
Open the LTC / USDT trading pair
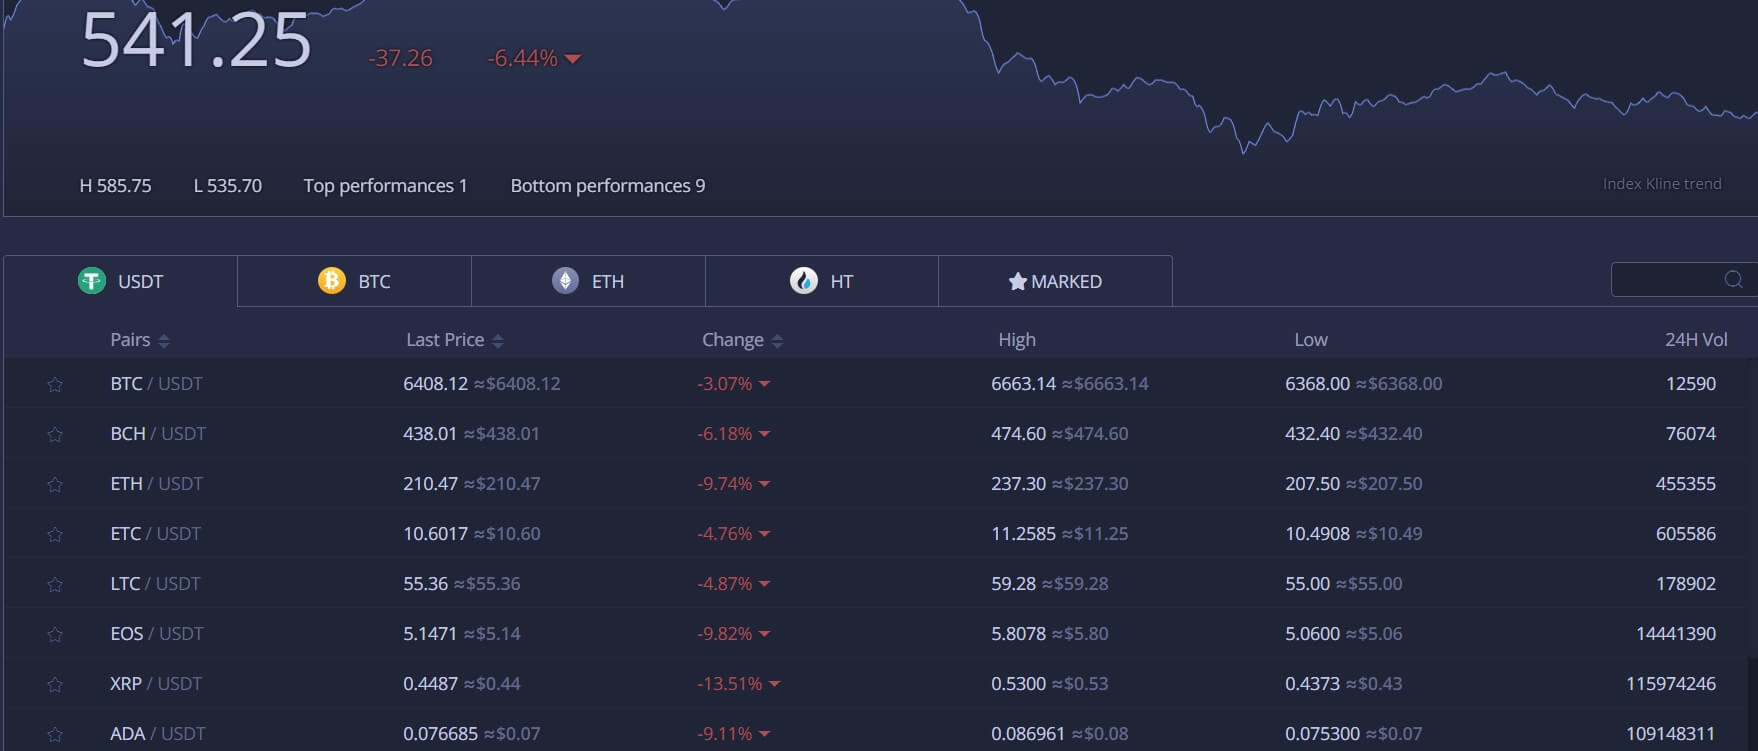click(x=155, y=584)
